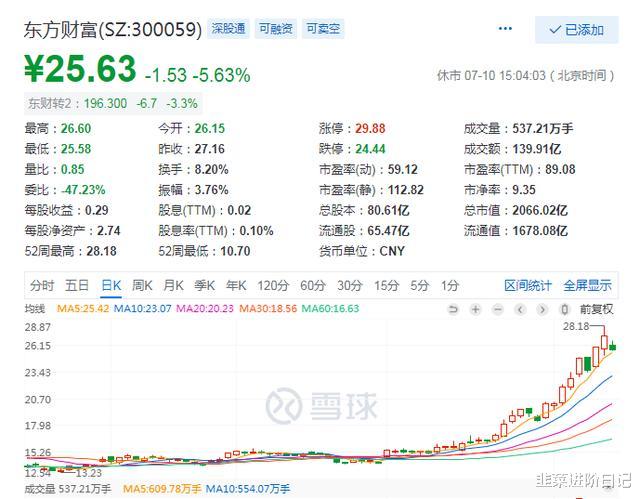Click the 可融资 tag
Image resolution: width=640 pixels, height=499 pixels.
(x=276, y=29)
